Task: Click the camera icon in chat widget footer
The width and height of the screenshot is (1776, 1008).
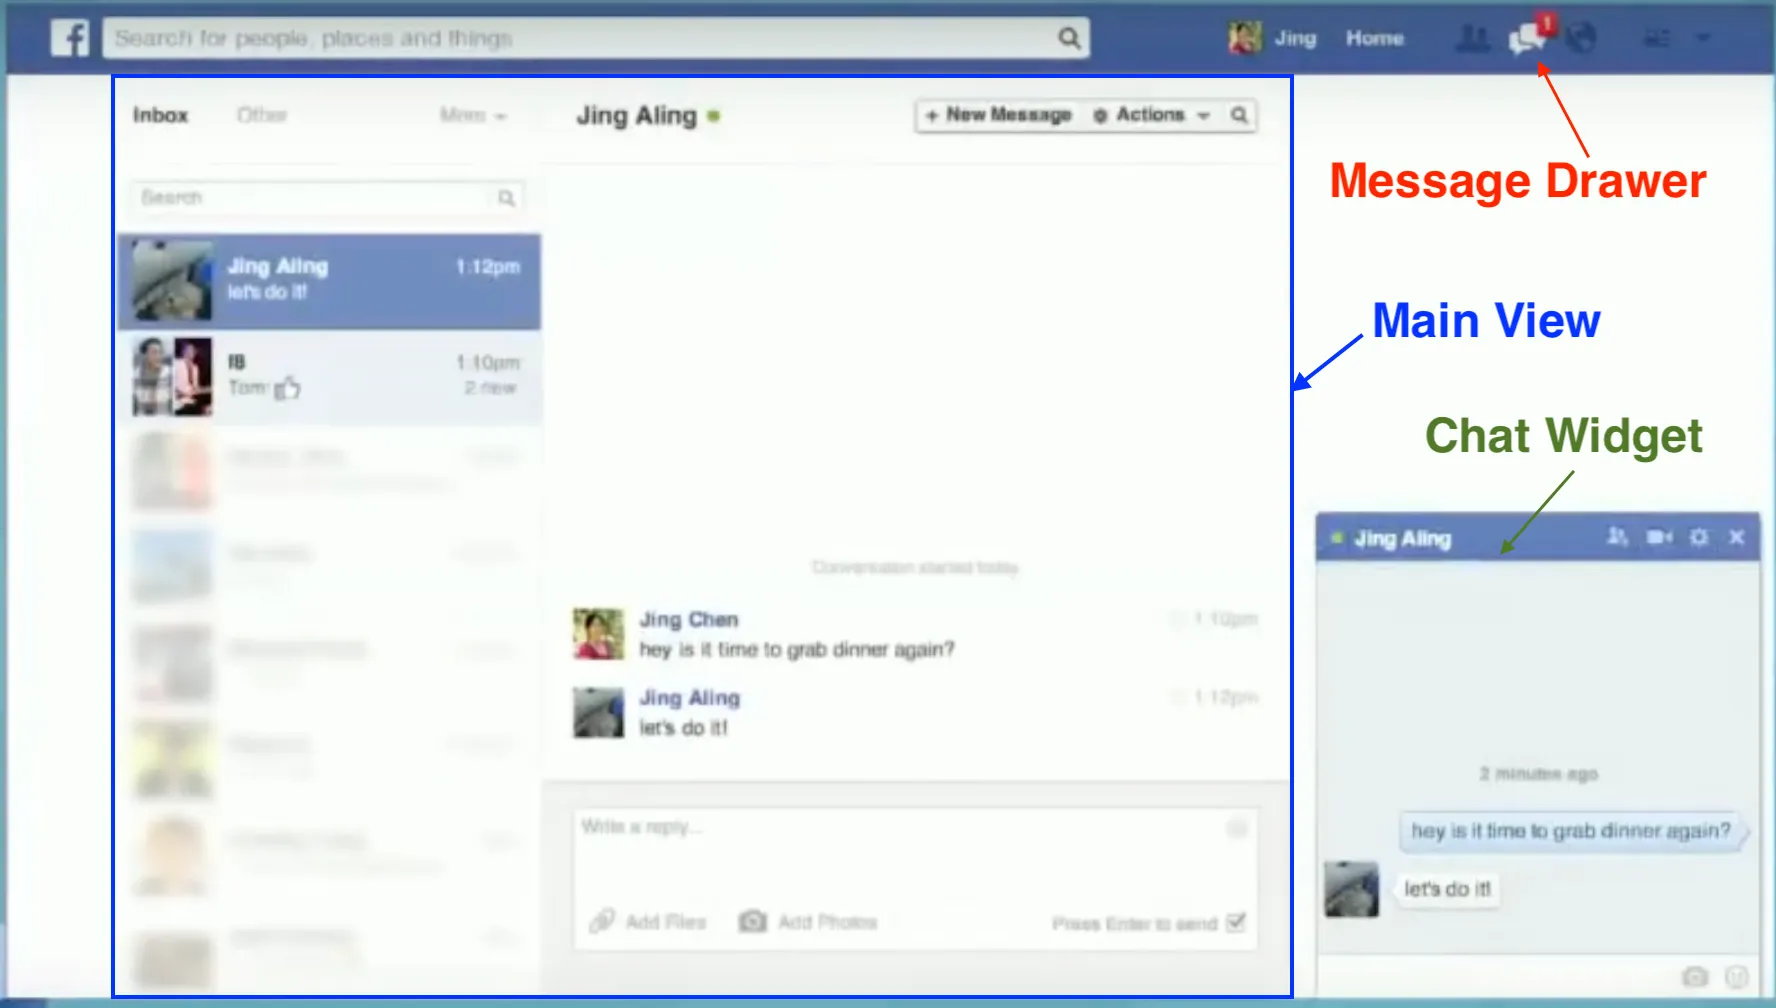Action: (1695, 976)
